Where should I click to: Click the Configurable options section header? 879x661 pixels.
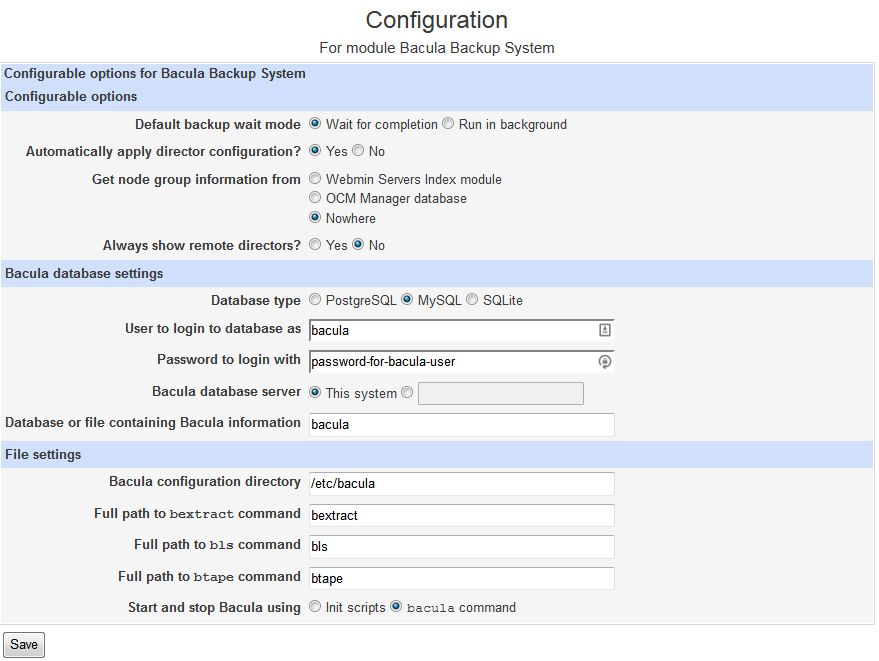coord(437,96)
